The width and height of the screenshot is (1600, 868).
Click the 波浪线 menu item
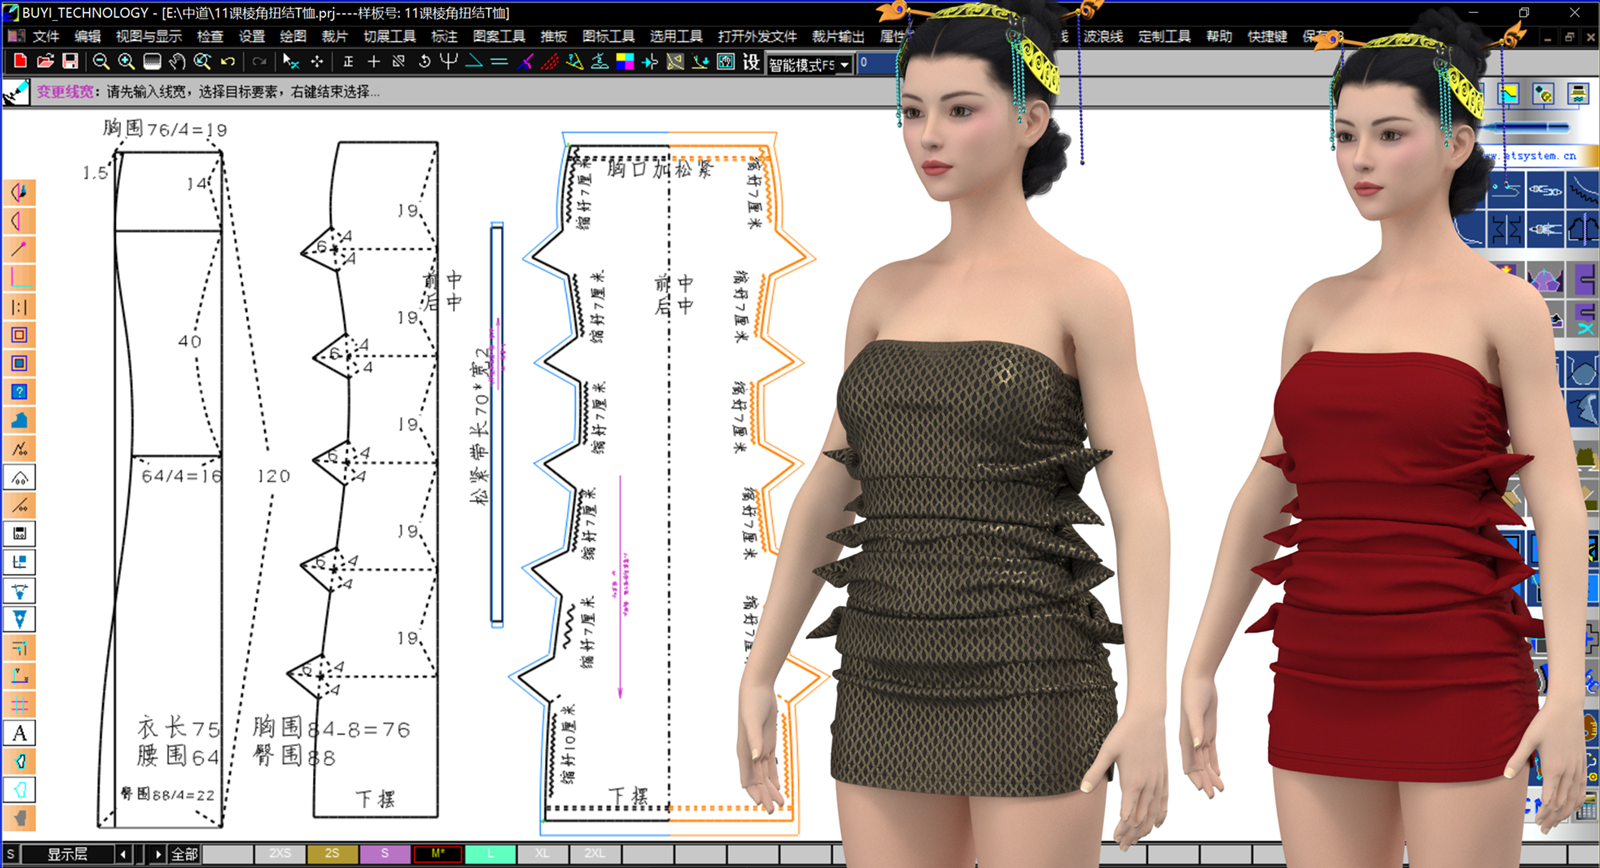[x=1103, y=36]
